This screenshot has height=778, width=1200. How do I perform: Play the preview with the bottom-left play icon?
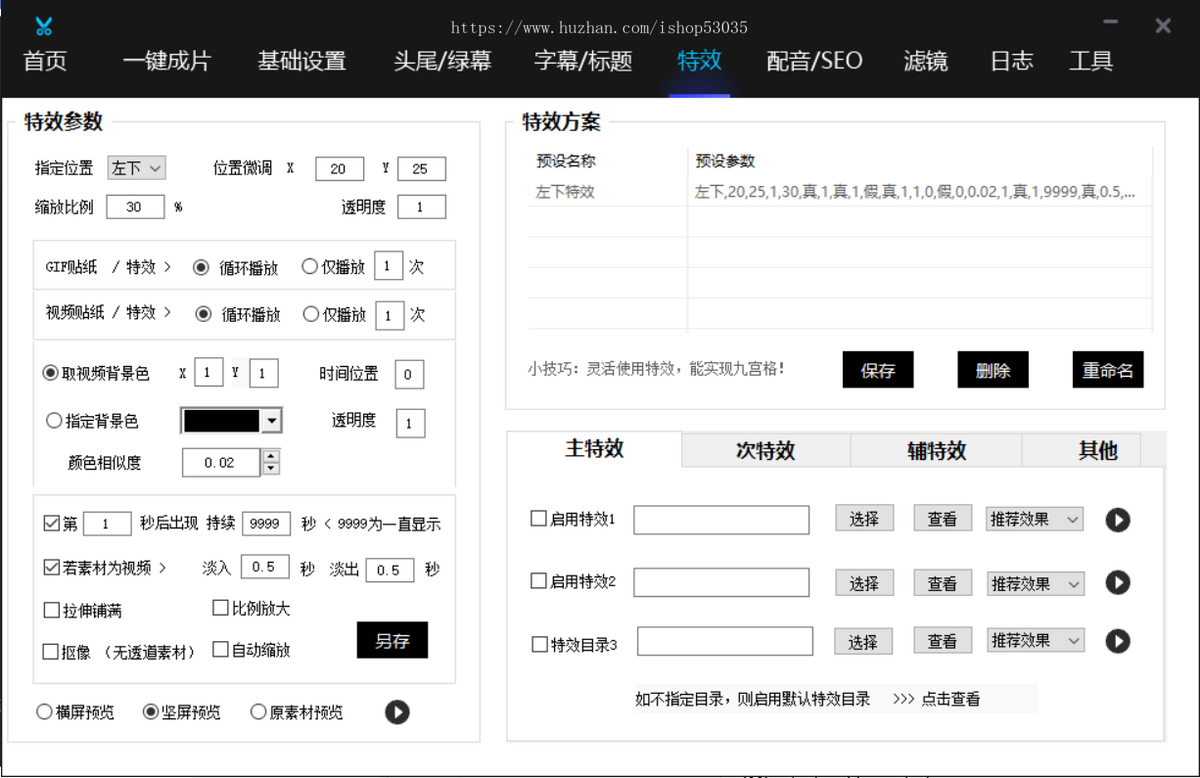pos(397,712)
